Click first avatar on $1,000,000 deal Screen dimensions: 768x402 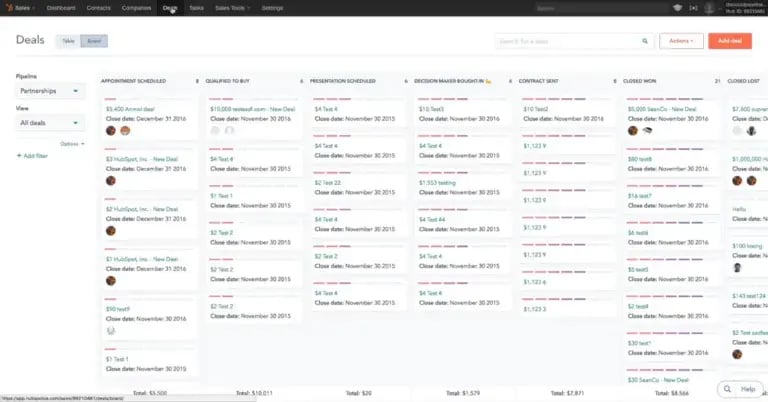pos(737,181)
